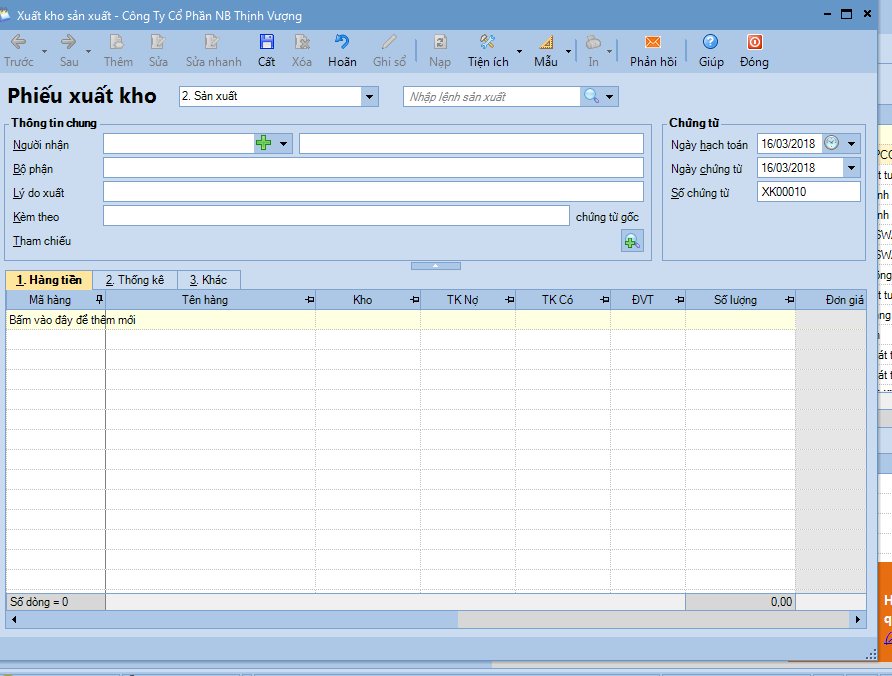The height and width of the screenshot is (676, 892).
Task: Click Nhập lệnh sản xuất input field
Action: click(x=492, y=97)
